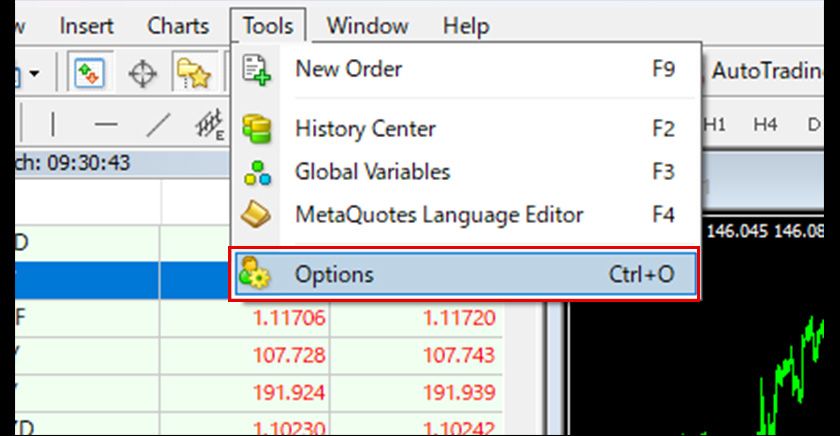The width and height of the screenshot is (840, 436).
Task: Select the Crosshair tool
Action: (x=142, y=73)
